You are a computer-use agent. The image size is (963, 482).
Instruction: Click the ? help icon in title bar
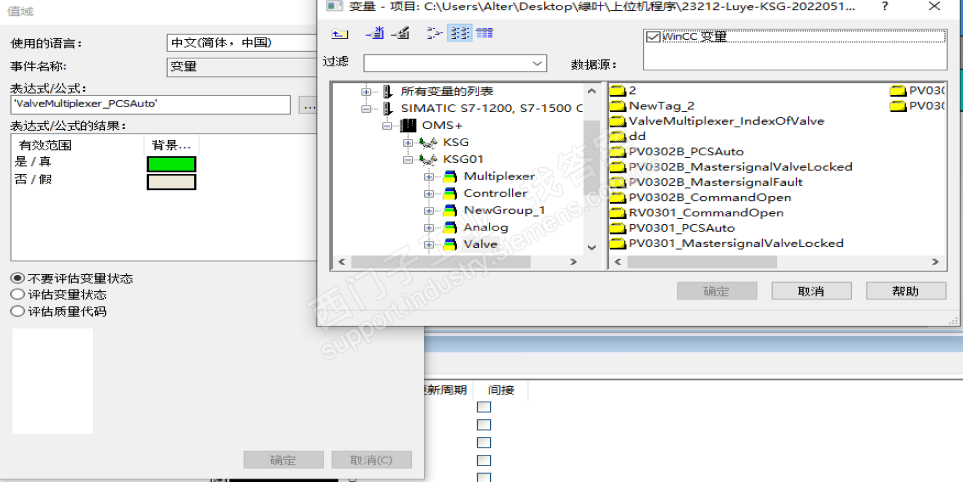point(884,7)
